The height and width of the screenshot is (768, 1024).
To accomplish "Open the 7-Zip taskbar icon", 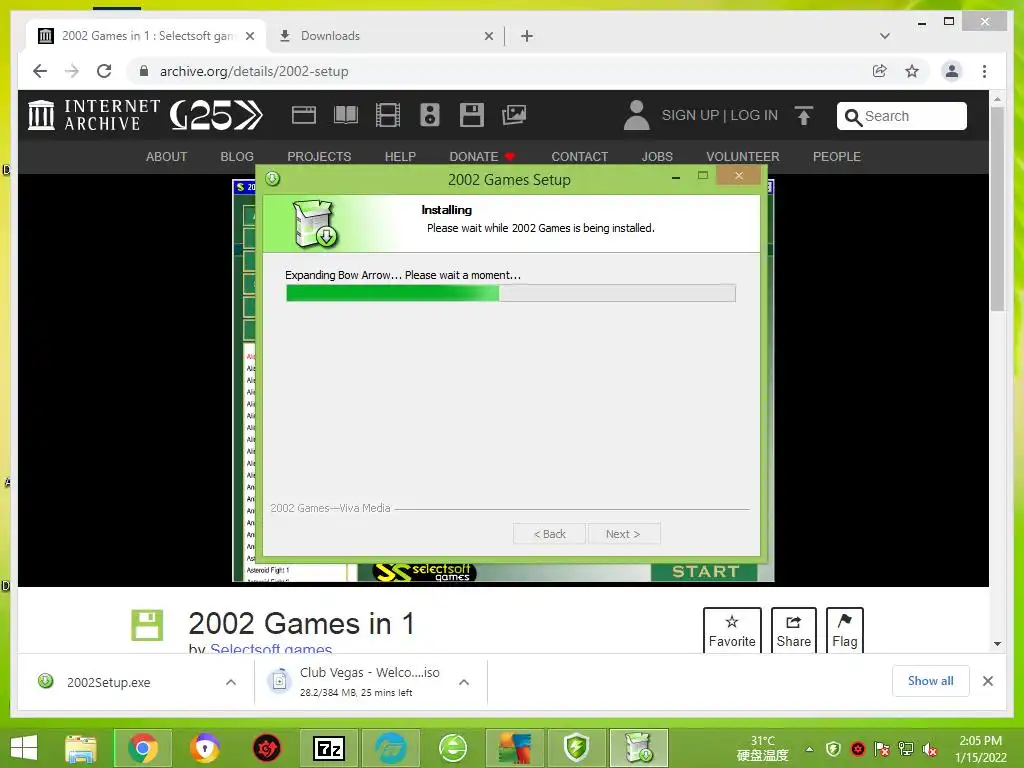I will click(x=328, y=748).
